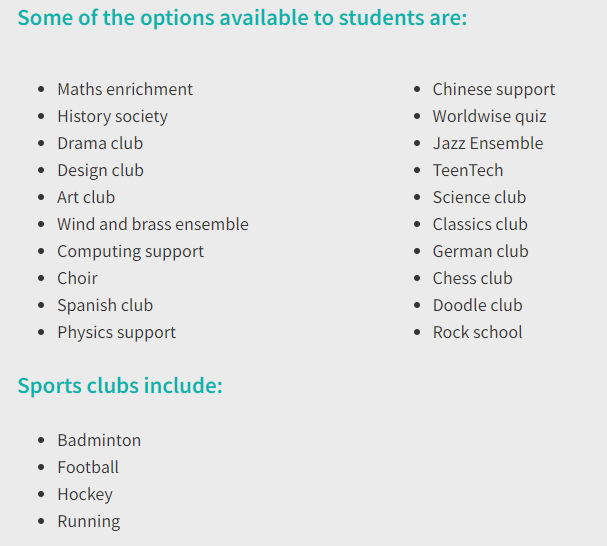Click the Maths enrichment list item
Image resolution: width=607 pixels, height=546 pixels.
coord(125,90)
